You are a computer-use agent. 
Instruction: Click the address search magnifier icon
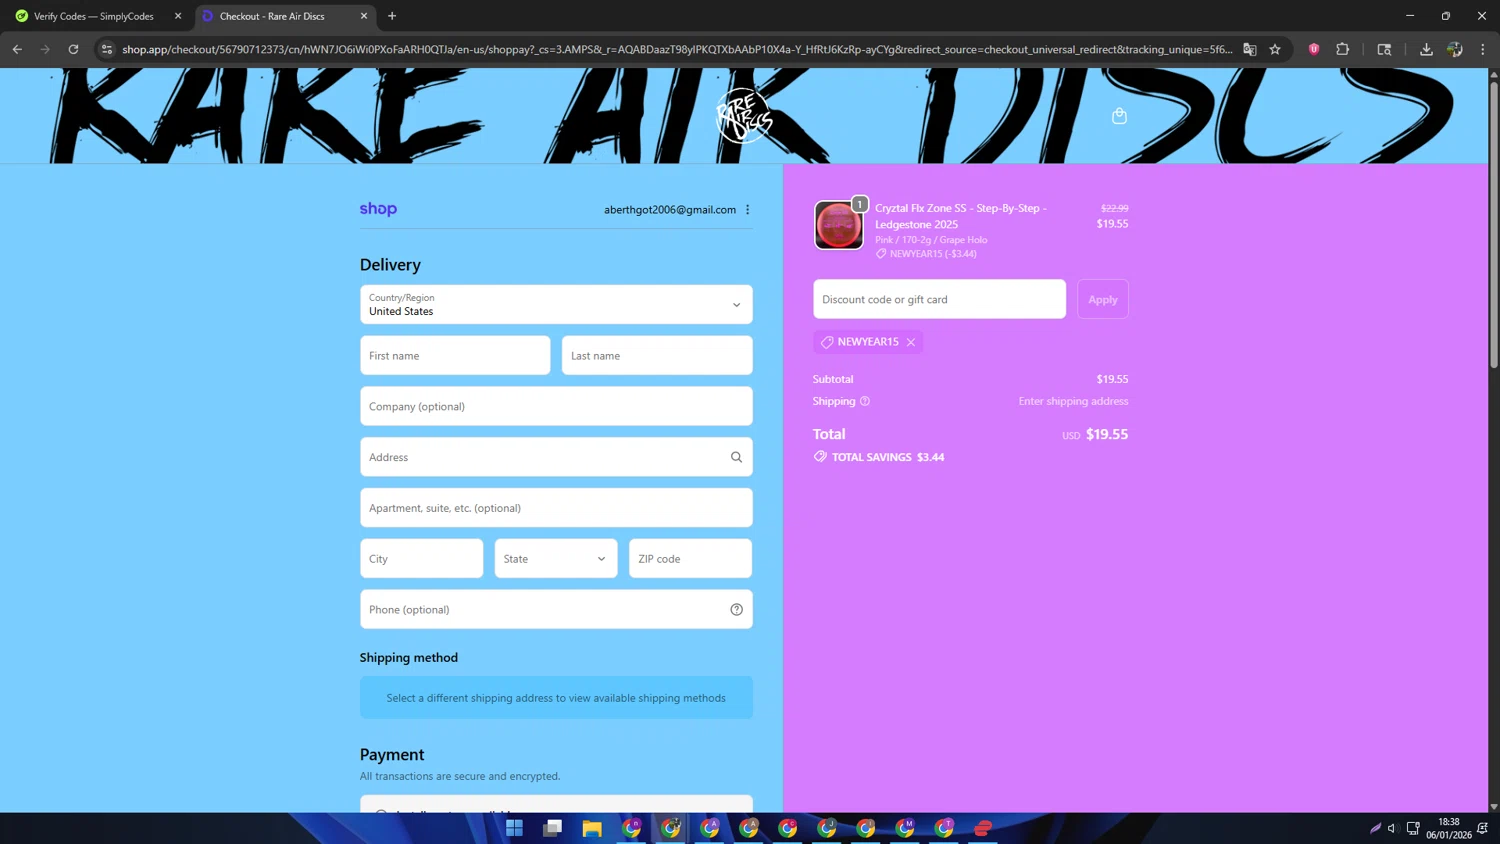coord(736,457)
